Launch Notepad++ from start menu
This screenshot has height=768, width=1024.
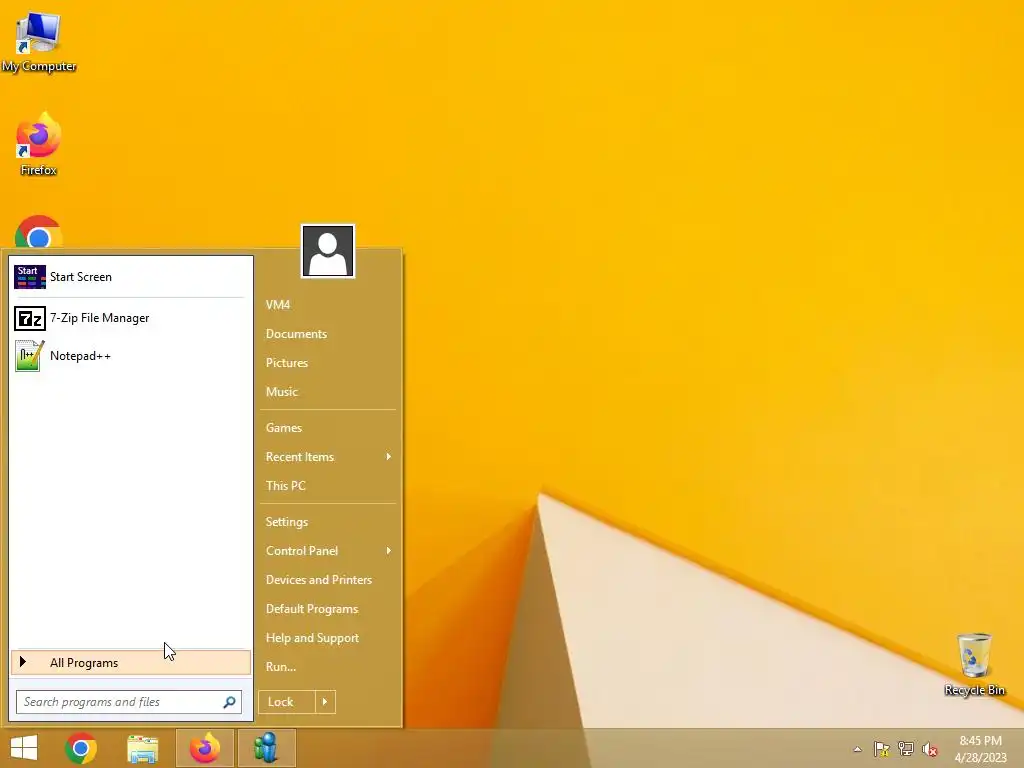tap(130, 356)
